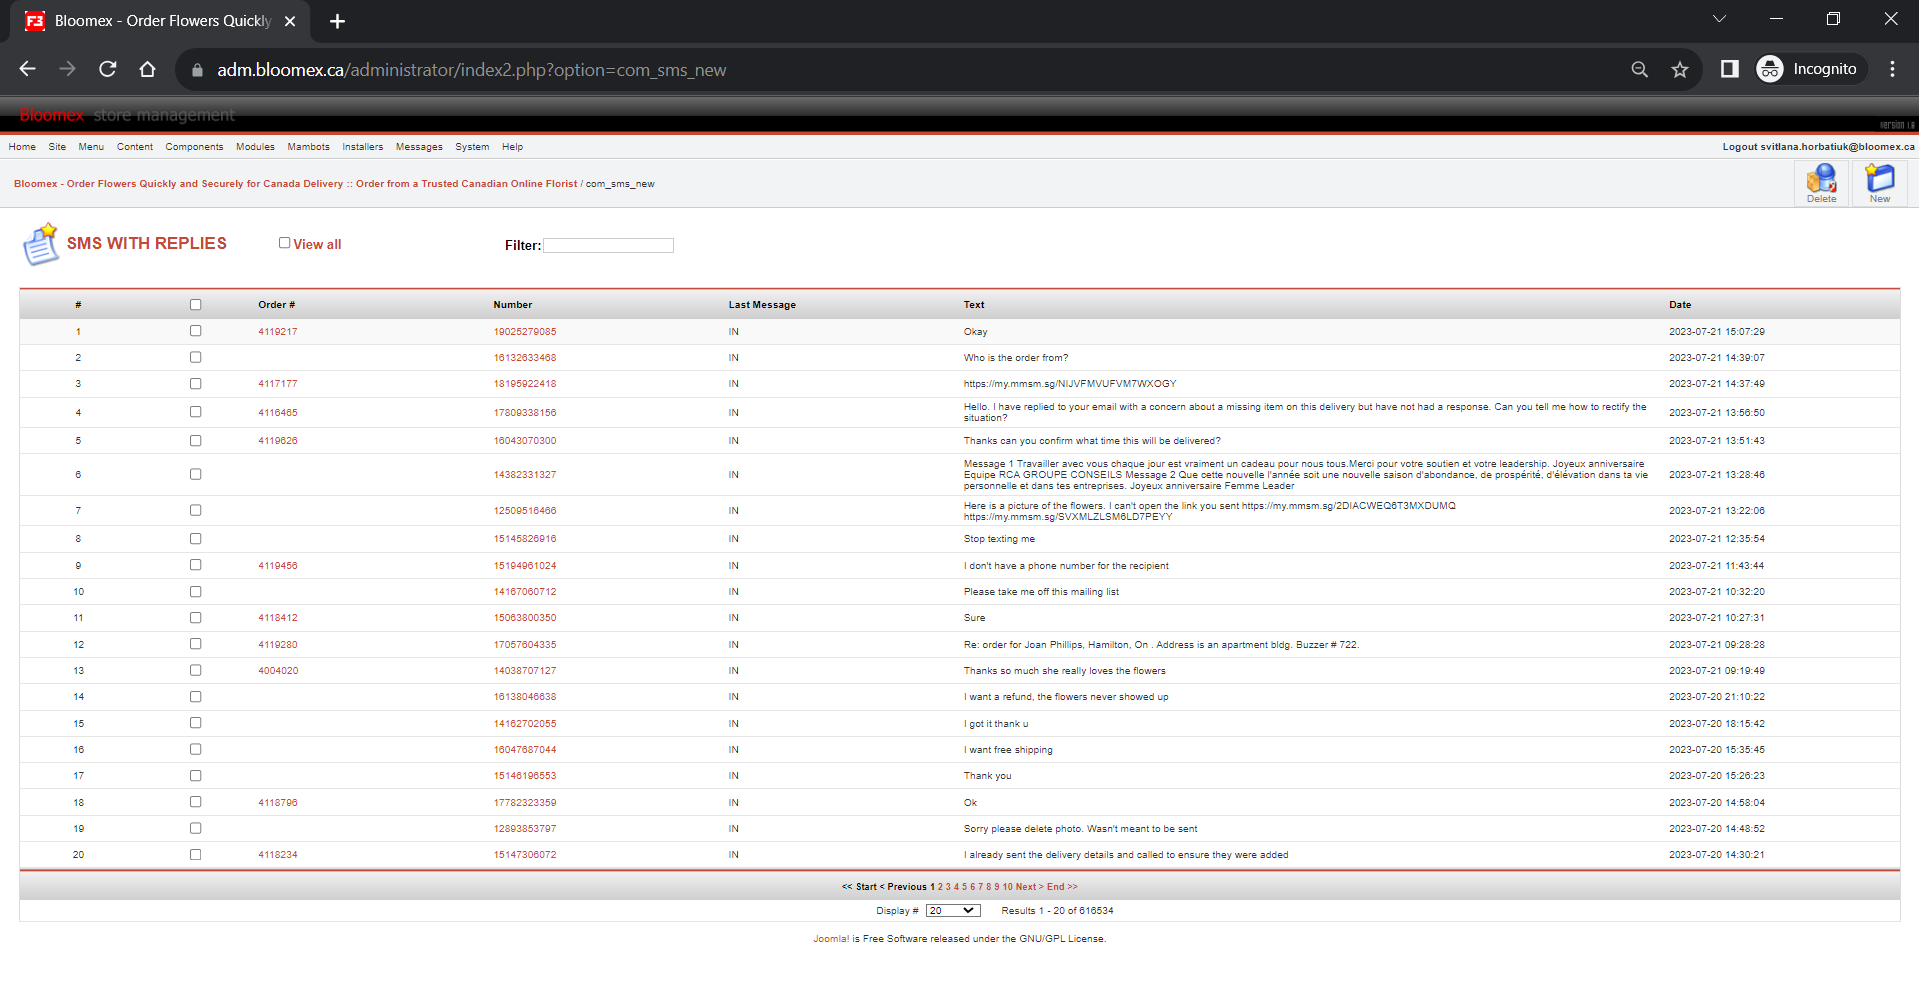Go back using the browser back arrow
The height and width of the screenshot is (992, 1919).
click(28, 69)
